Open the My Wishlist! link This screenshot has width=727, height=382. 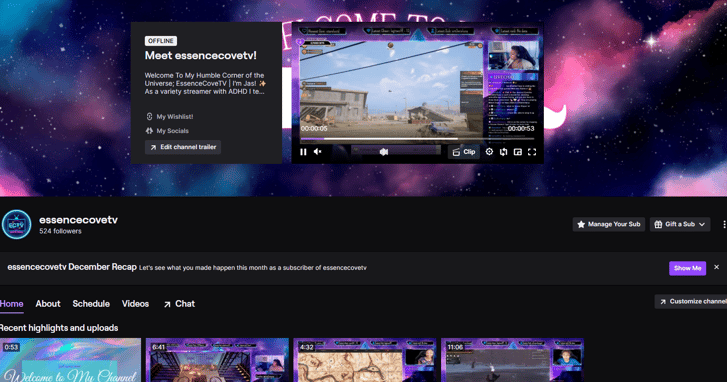pyautogui.click(x=170, y=117)
